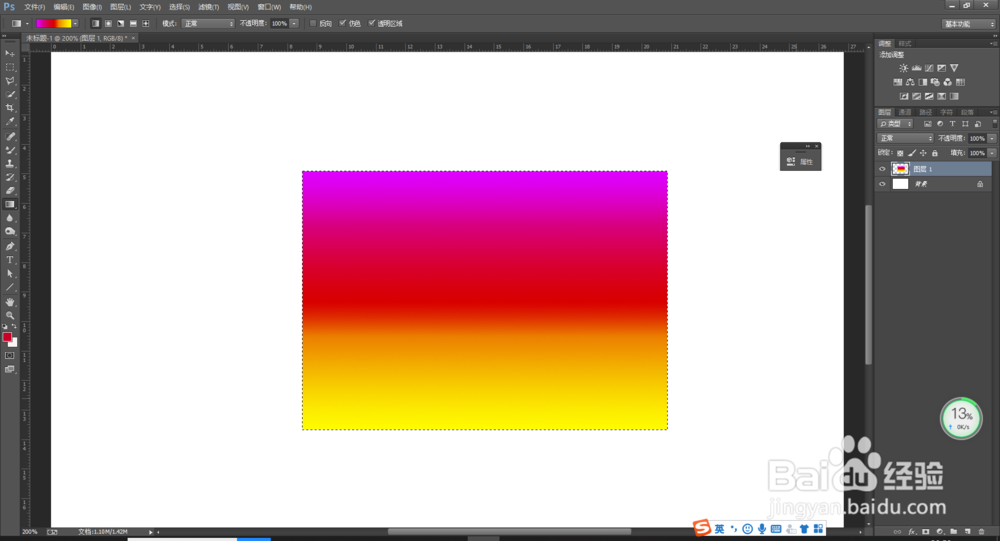Select the Quick Selection tool
1000x541 pixels.
10,94
